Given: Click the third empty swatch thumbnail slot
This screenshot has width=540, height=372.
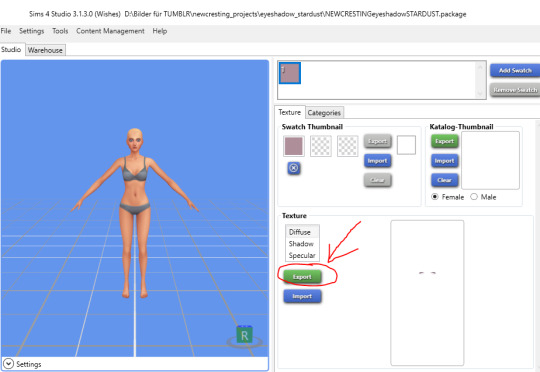Looking at the screenshot, I should point(347,146).
